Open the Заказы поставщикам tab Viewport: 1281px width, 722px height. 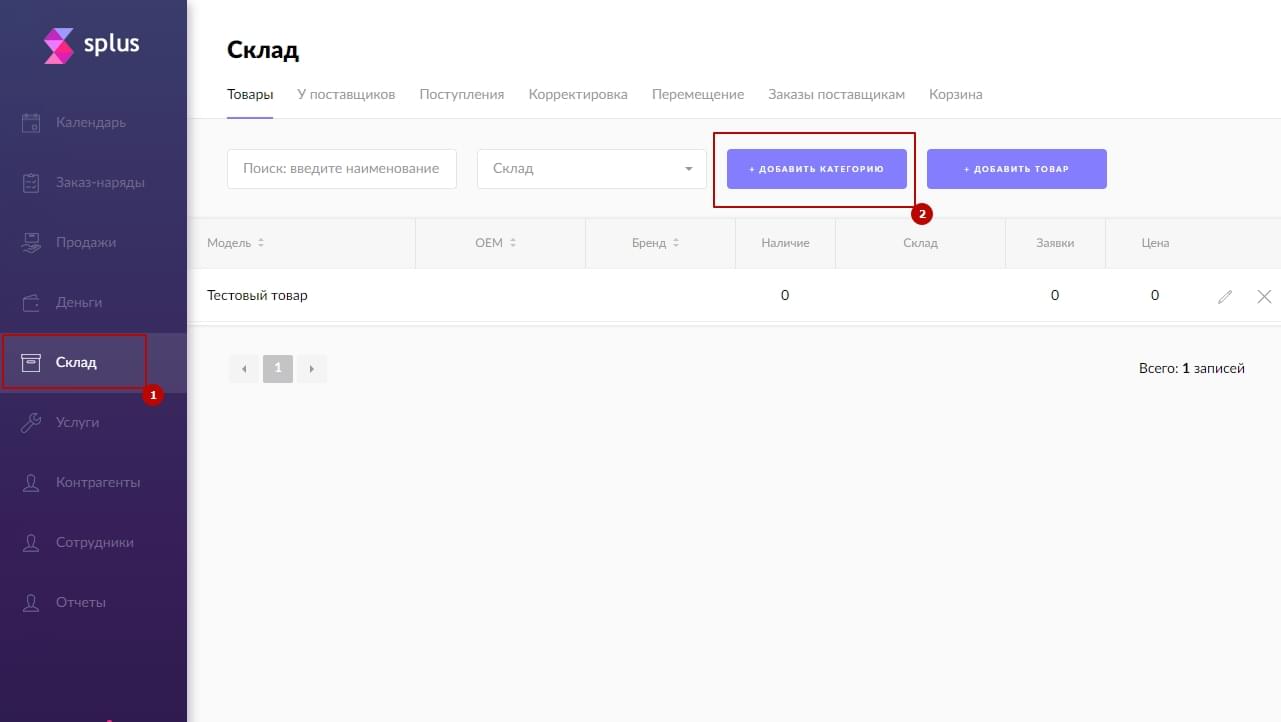(x=836, y=94)
